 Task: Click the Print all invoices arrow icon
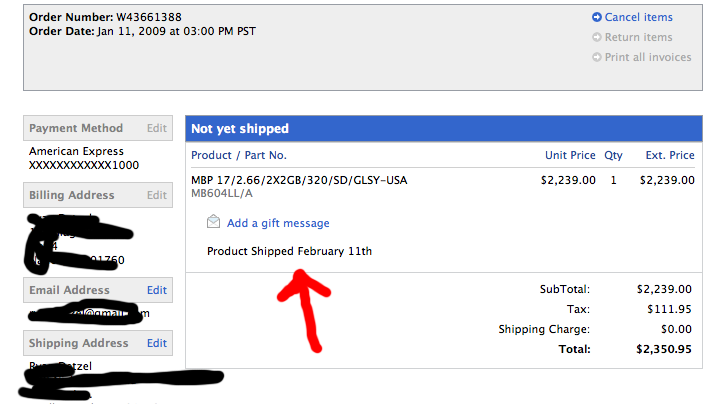pos(597,57)
